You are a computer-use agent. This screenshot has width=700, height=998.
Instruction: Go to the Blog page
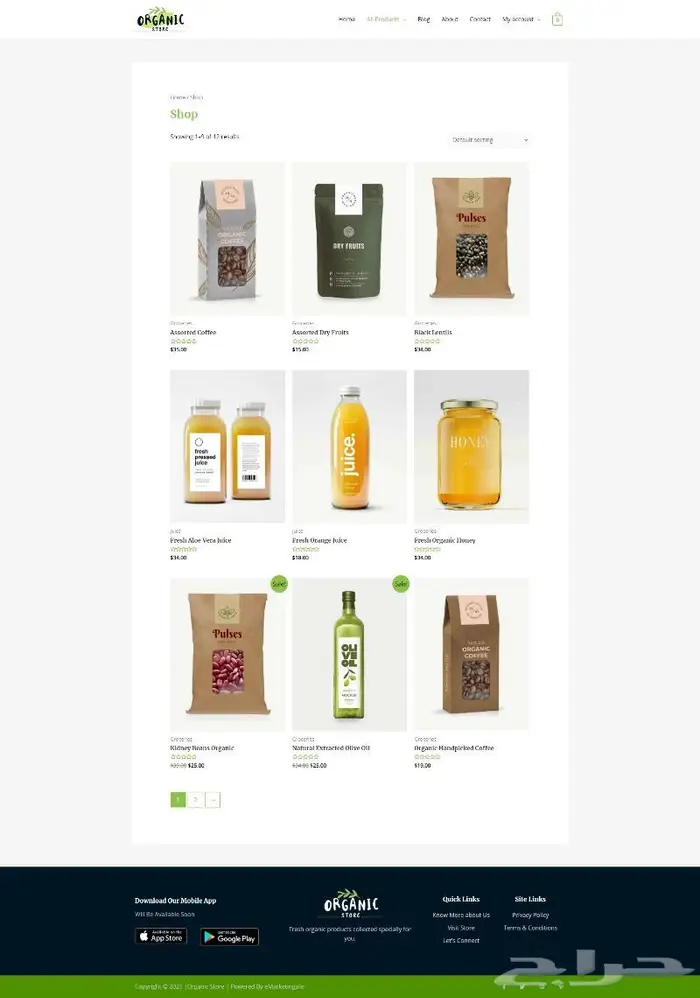pyautogui.click(x=424, y=19)
